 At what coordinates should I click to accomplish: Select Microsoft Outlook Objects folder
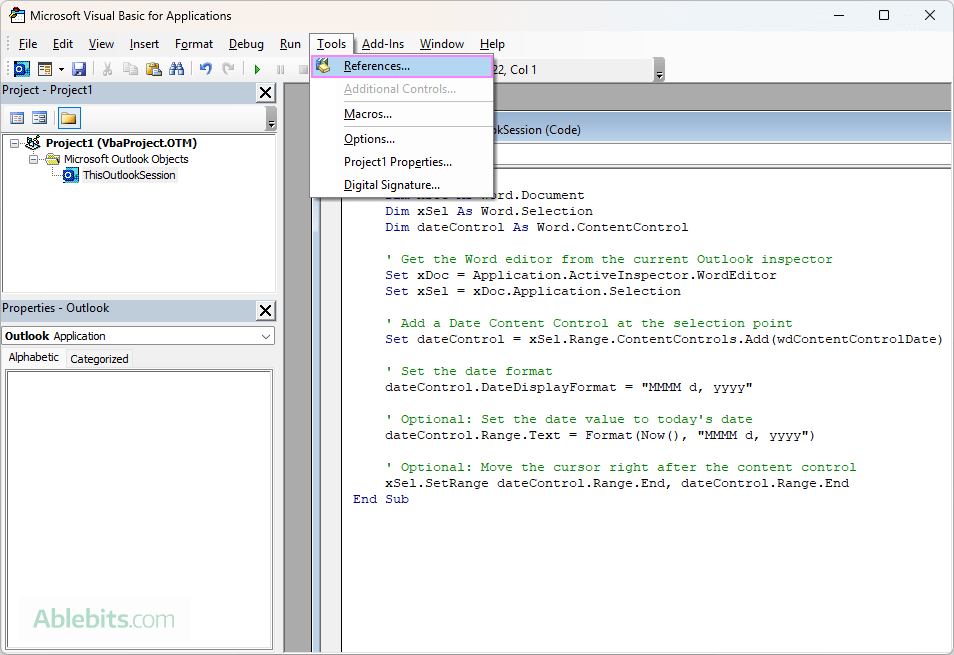126,159
